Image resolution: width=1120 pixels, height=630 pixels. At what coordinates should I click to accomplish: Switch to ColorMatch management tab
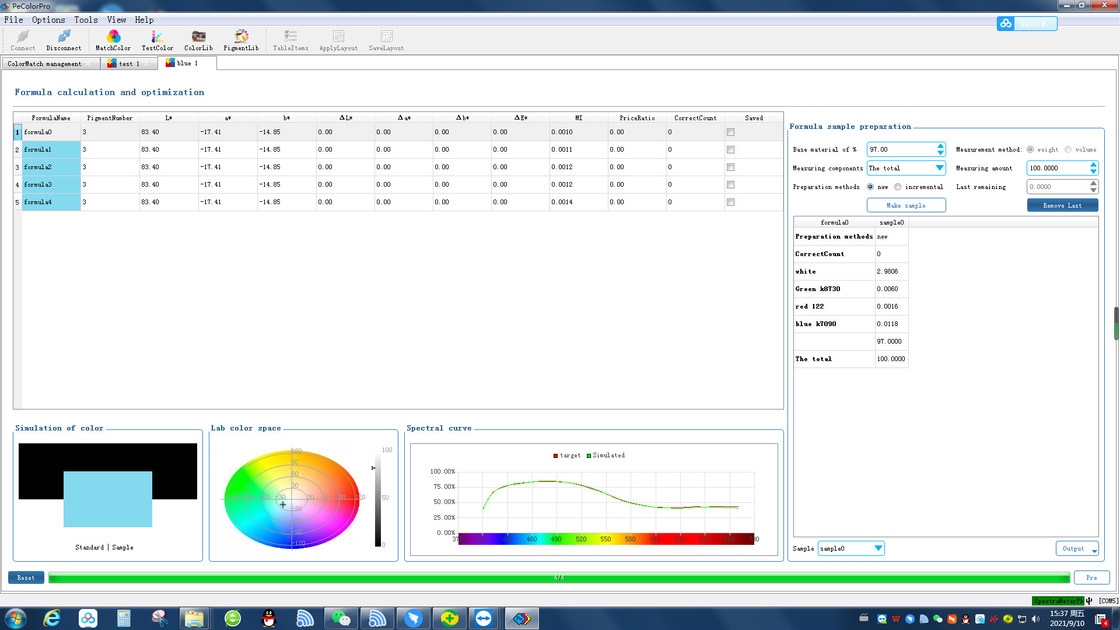click(x=50, y=64)
